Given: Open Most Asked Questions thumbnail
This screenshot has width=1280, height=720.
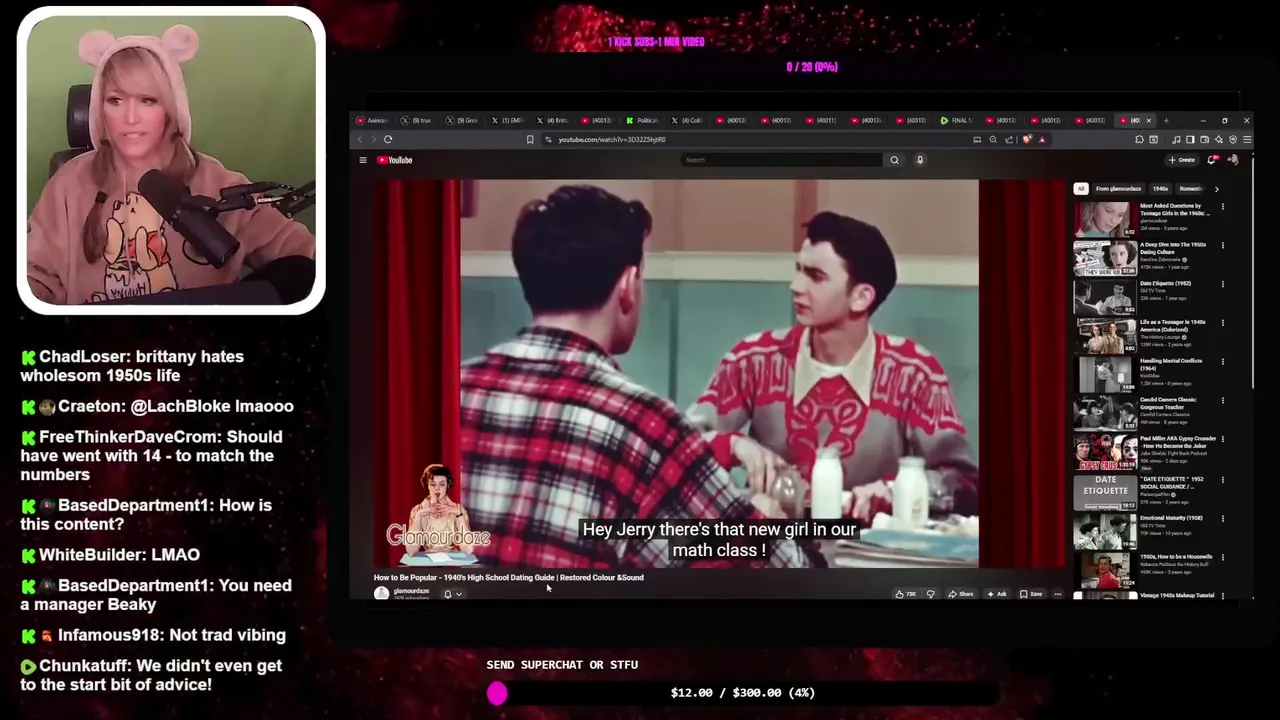Looking at the screenshot, I should click(x=1104, y=218).
